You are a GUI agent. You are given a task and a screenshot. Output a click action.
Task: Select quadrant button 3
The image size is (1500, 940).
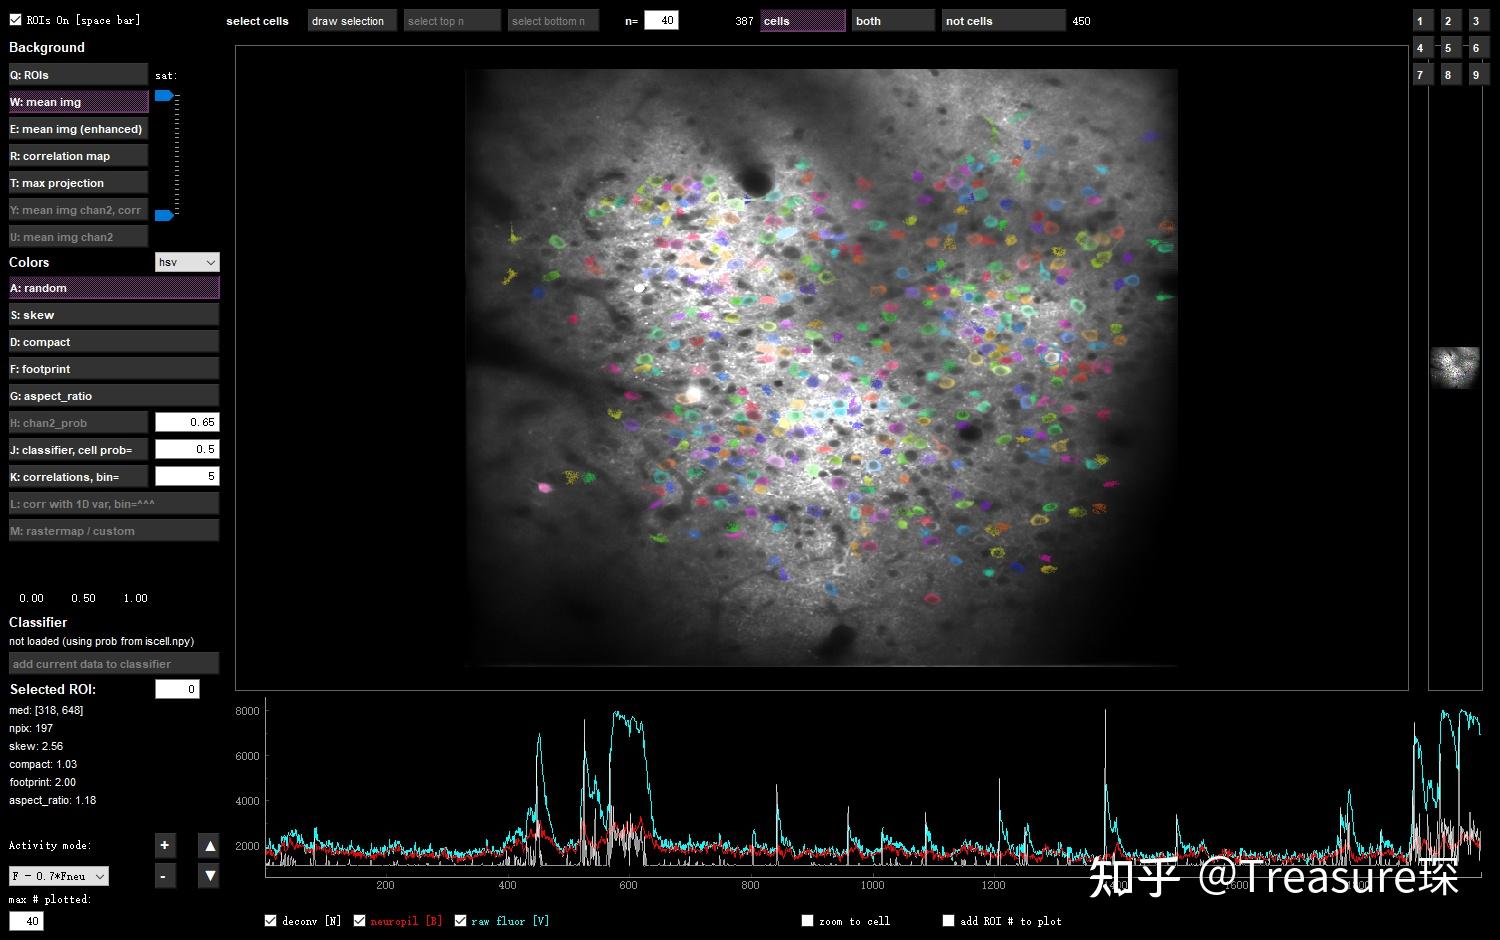(1477, 20)
